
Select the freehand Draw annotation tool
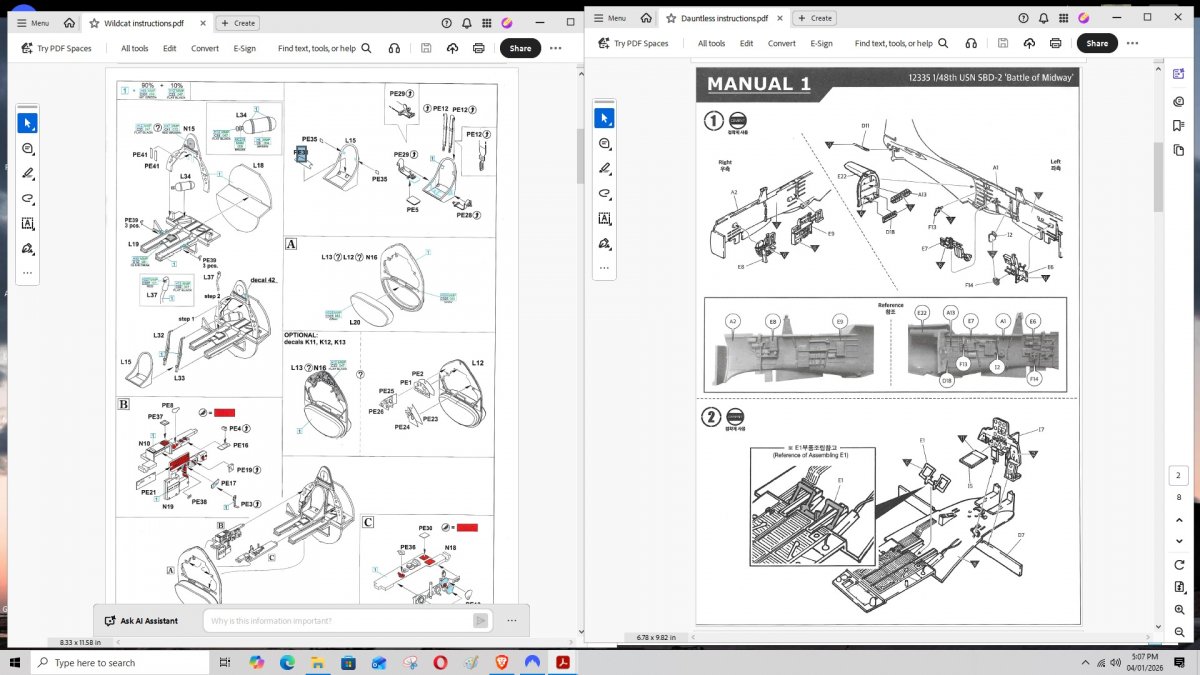click(28, 173)
